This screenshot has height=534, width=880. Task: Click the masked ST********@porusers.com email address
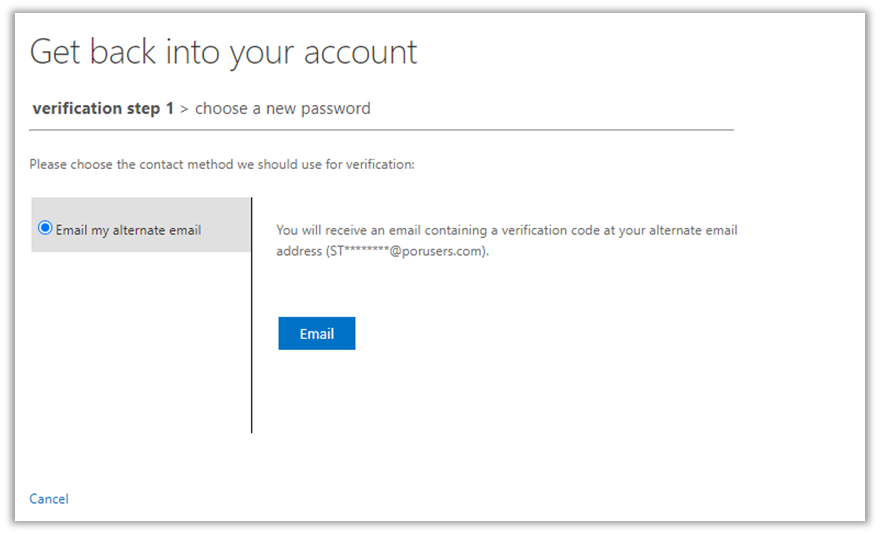point(407,252)
